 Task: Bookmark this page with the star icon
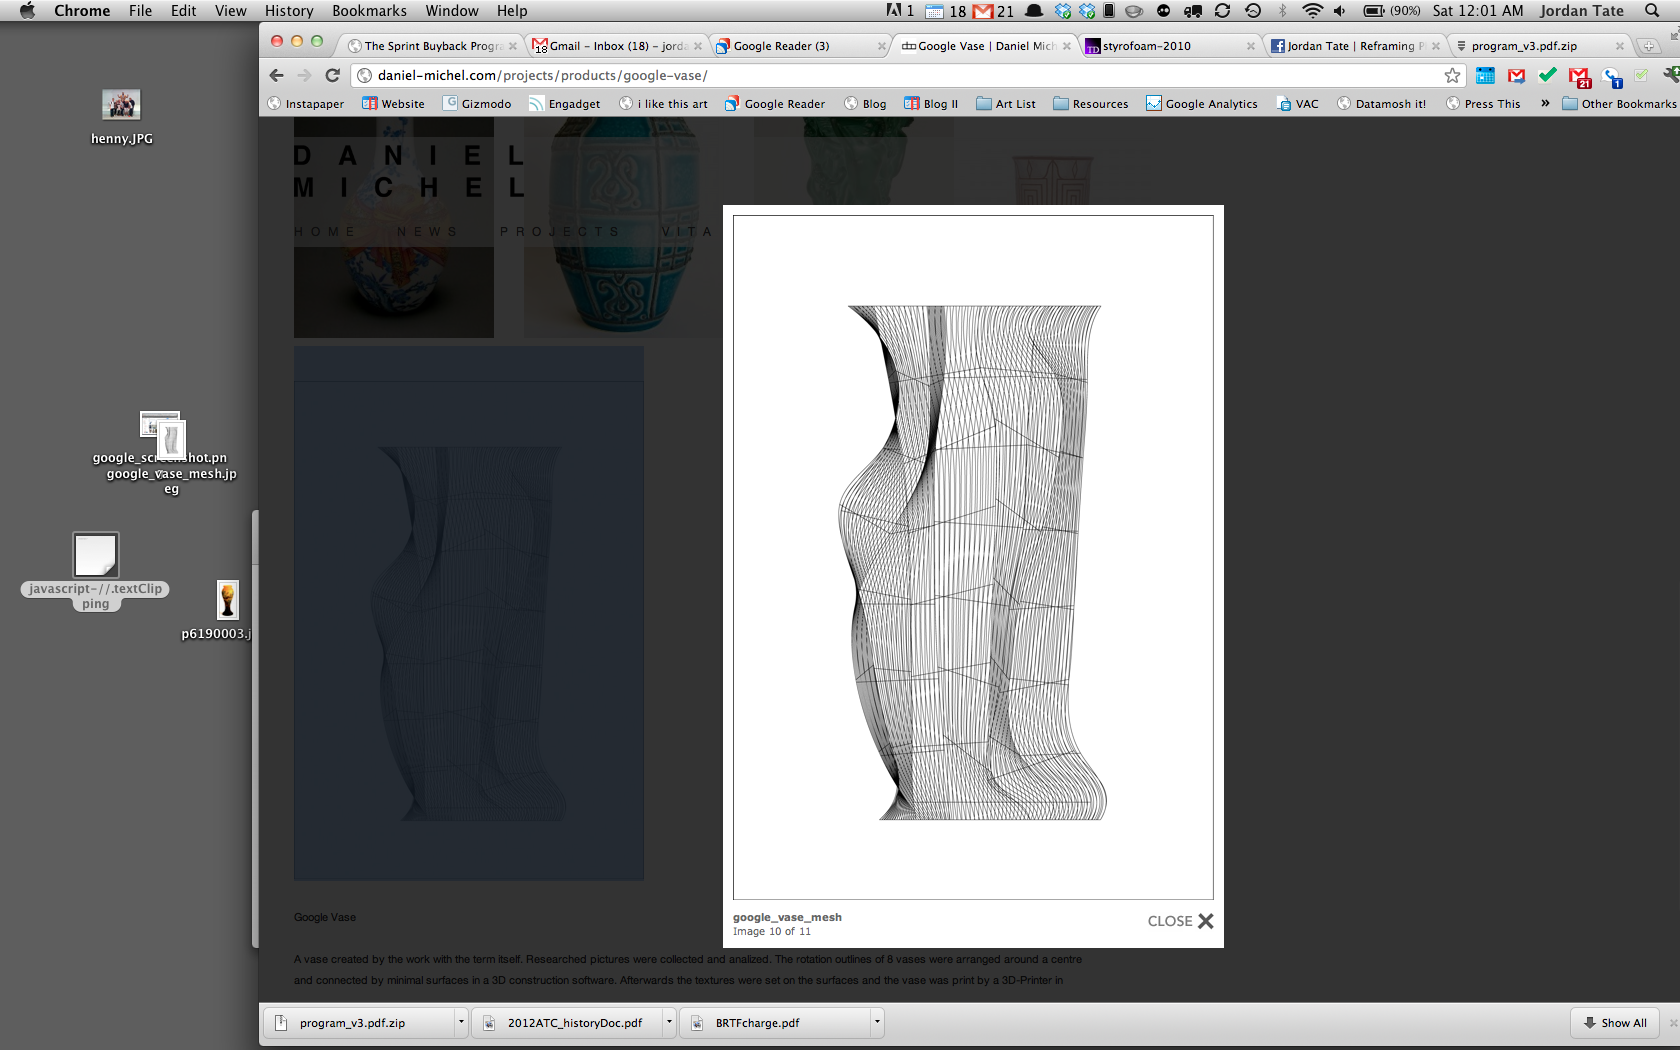pyautogui.click(x=1452, y=75)
